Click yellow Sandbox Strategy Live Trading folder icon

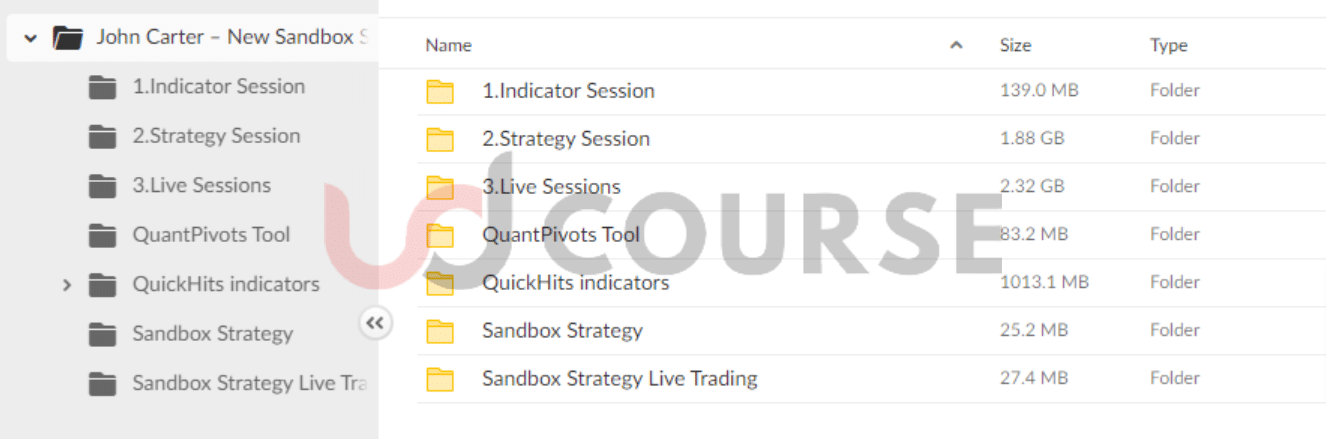click(x=440, y=379)
